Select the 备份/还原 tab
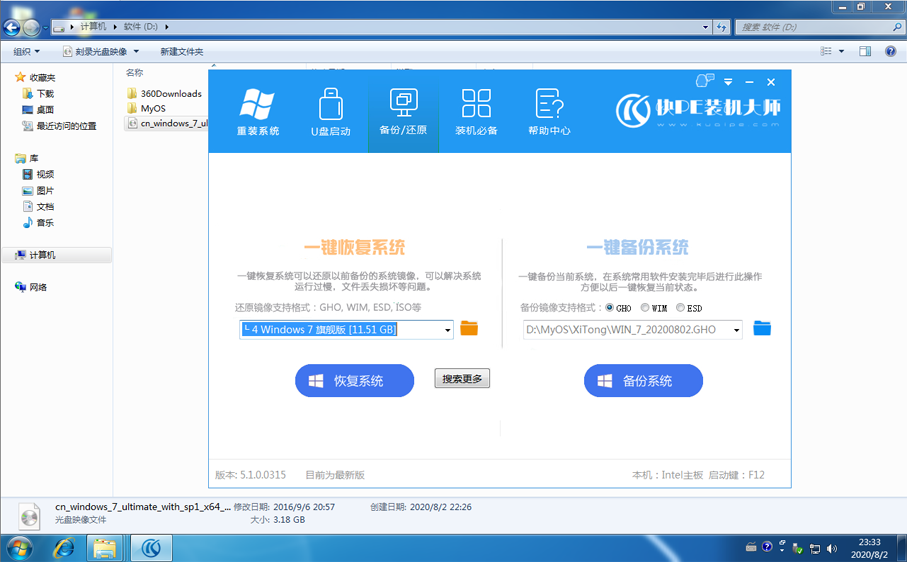This screenshot has height=562, width=907. (x=403, y=112)
